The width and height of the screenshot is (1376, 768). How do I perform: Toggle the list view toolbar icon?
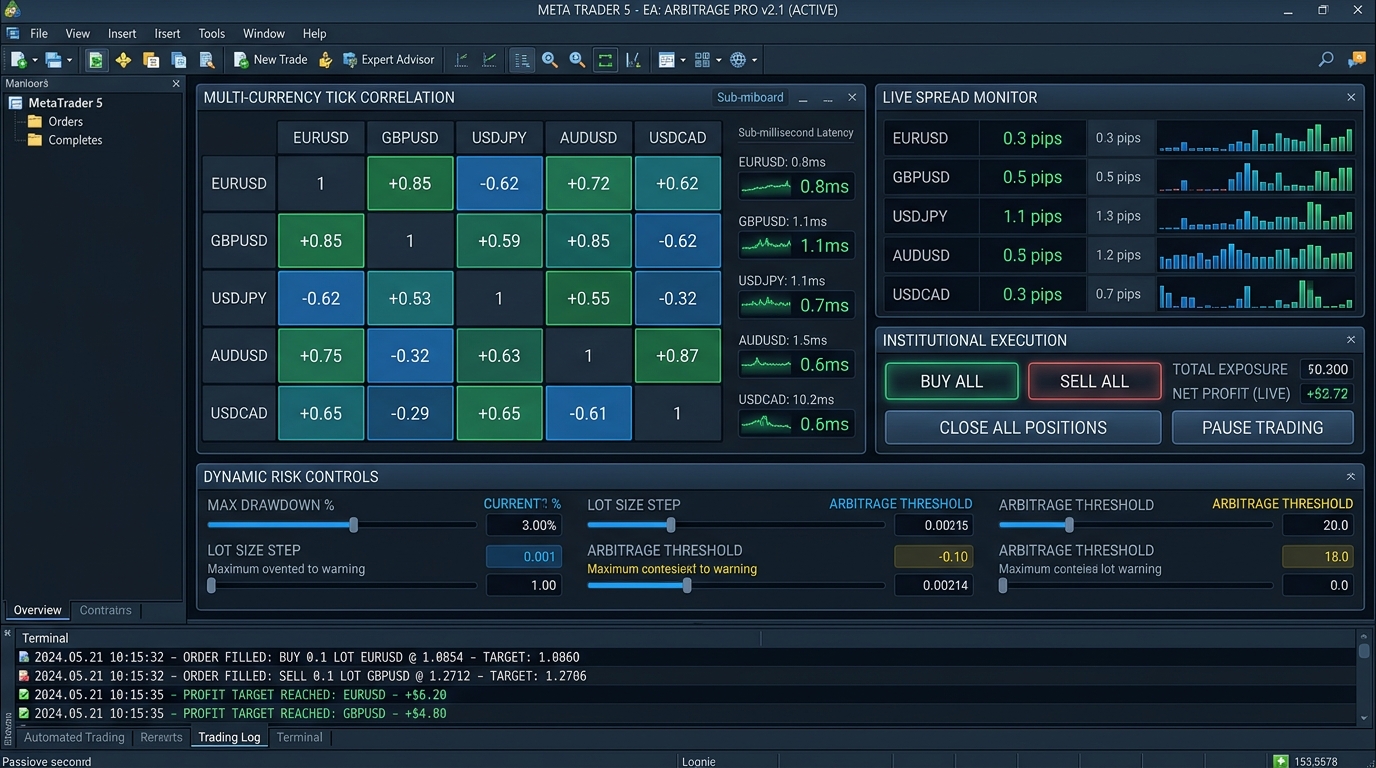(522, 60)
